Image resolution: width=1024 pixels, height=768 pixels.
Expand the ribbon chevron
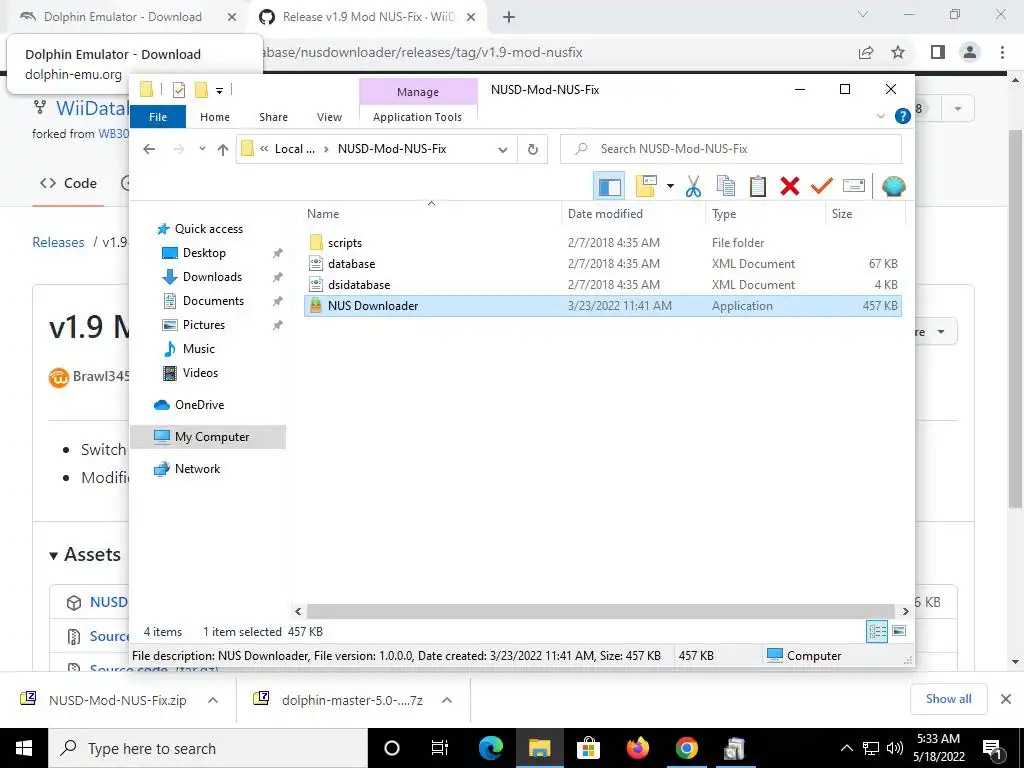[880, 116]
